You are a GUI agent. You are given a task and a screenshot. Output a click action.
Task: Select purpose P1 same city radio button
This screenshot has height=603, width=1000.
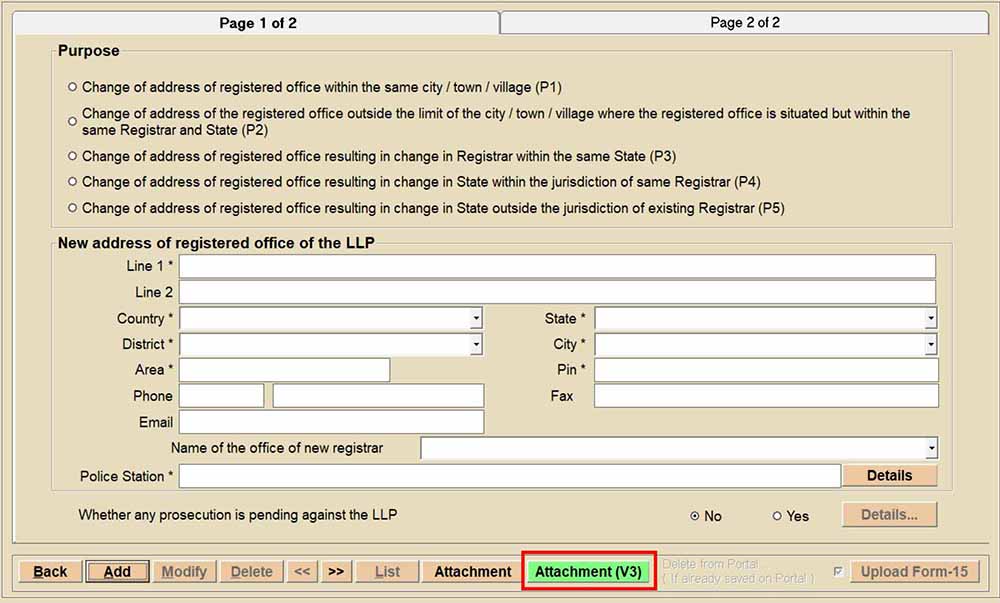pos(72,88)
